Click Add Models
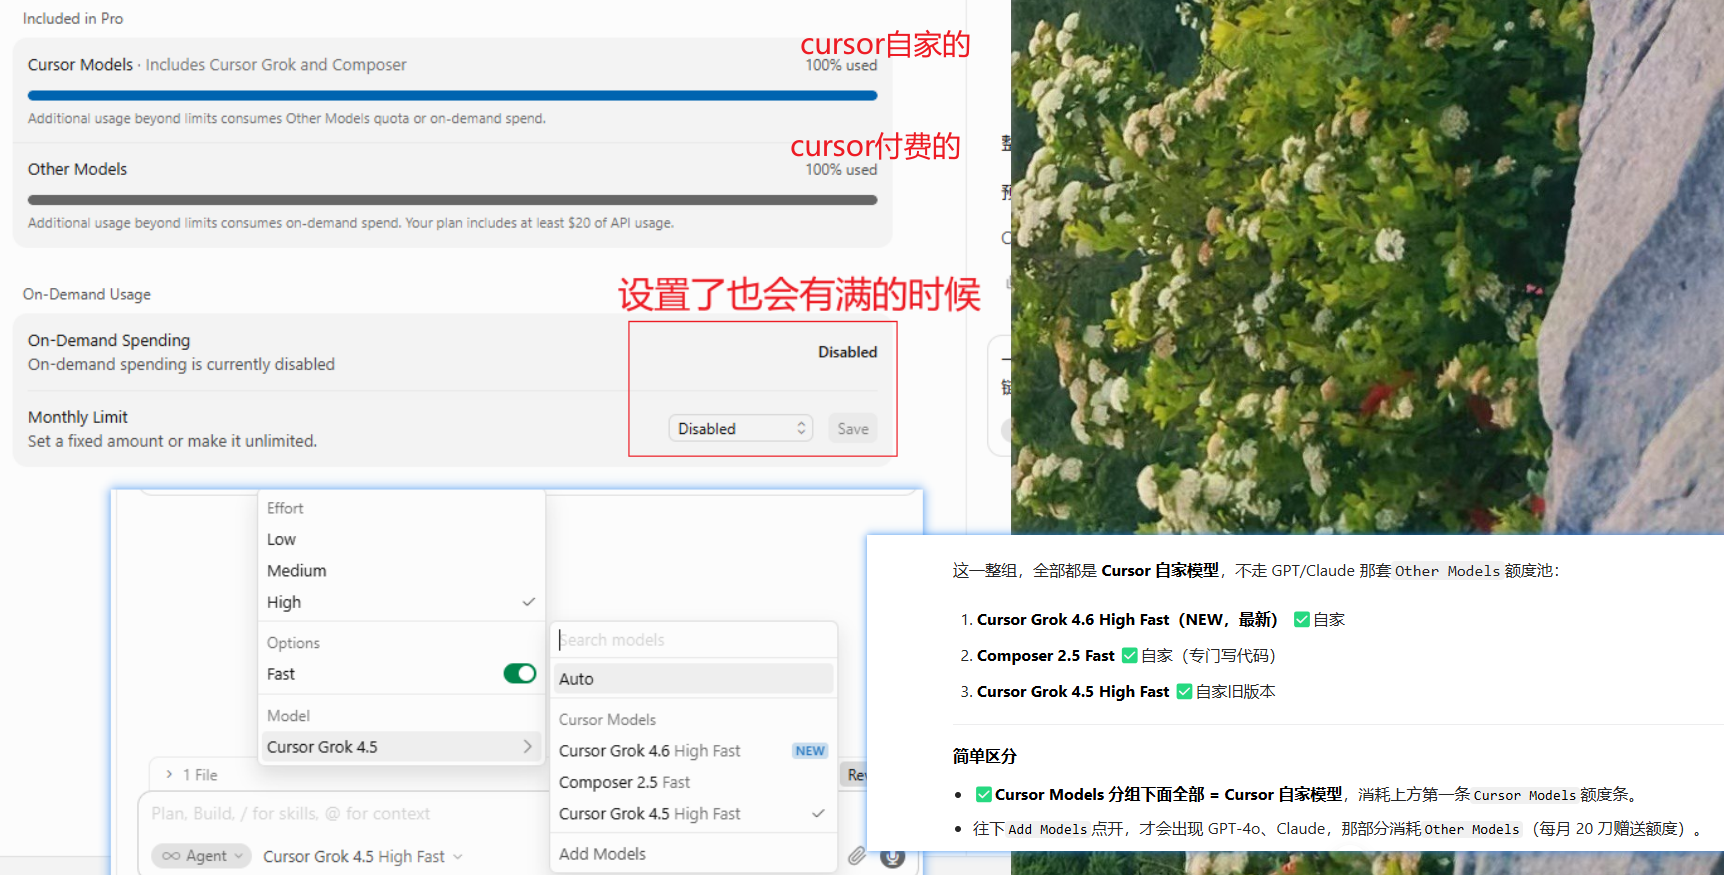1724x875 pixels. 694,854
